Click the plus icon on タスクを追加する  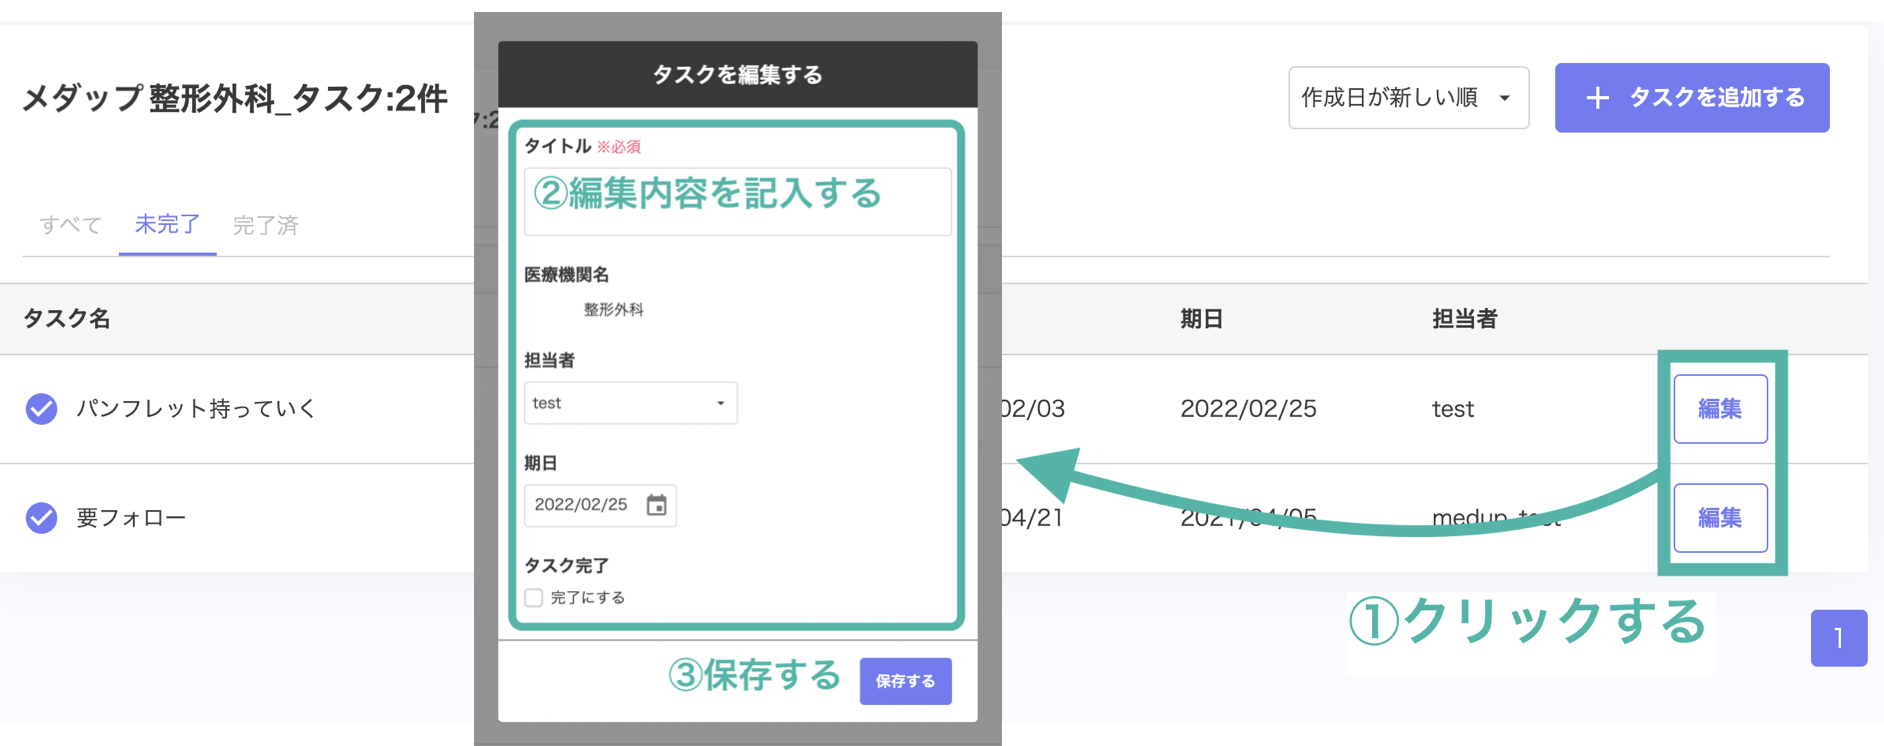coord(1598,98)
